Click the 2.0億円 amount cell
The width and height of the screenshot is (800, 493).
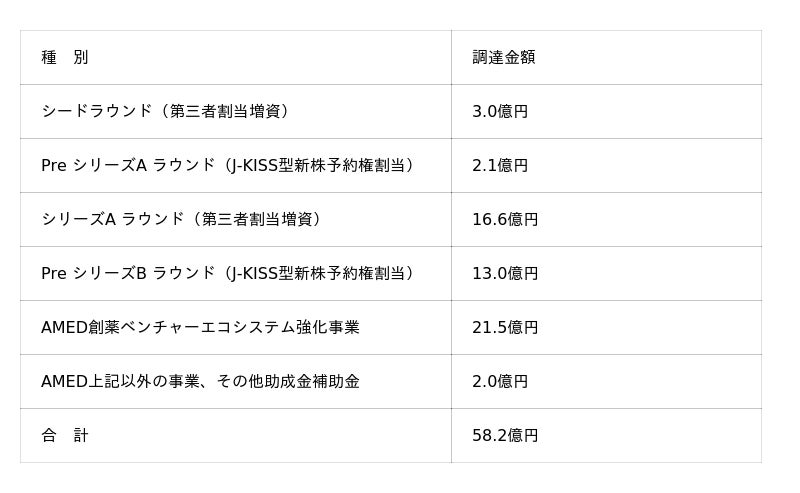tap(500, 382)
